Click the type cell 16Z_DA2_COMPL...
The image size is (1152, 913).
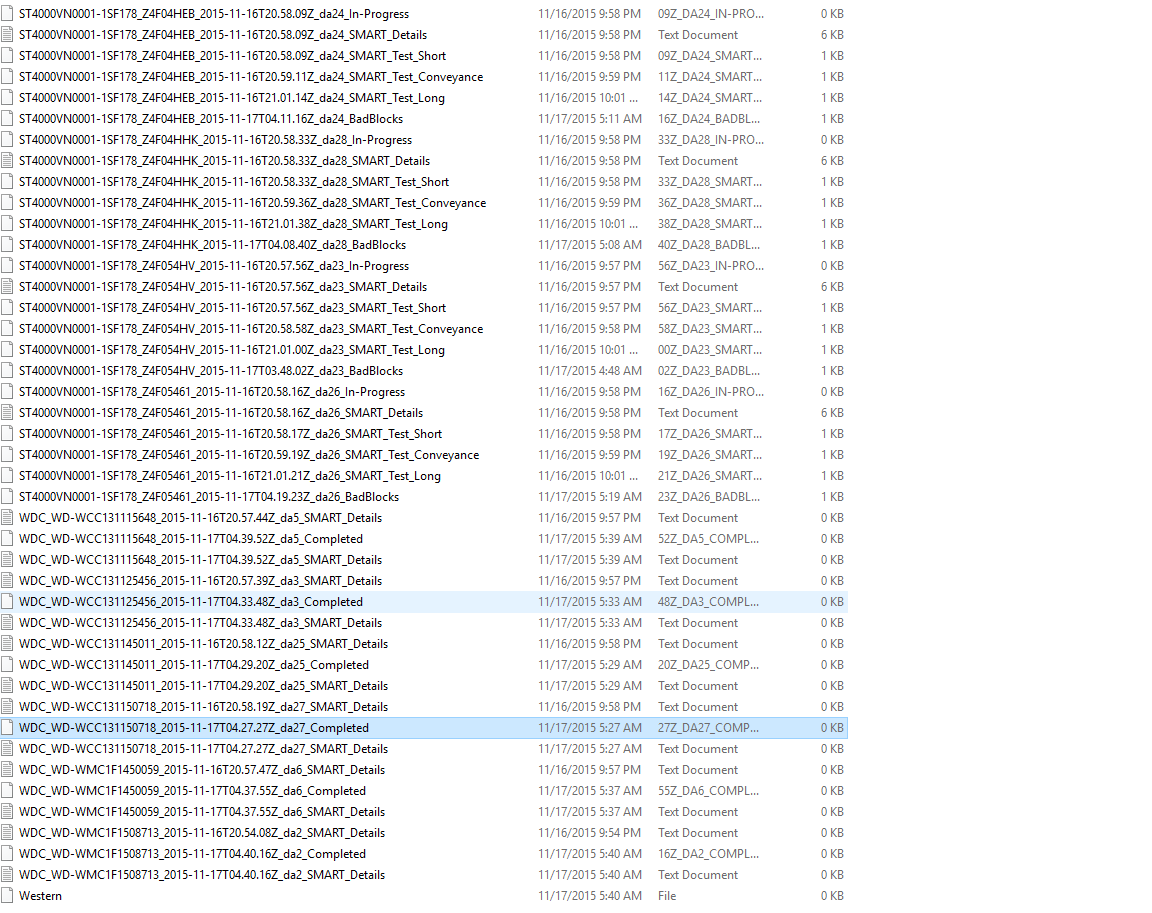point(708,854)
